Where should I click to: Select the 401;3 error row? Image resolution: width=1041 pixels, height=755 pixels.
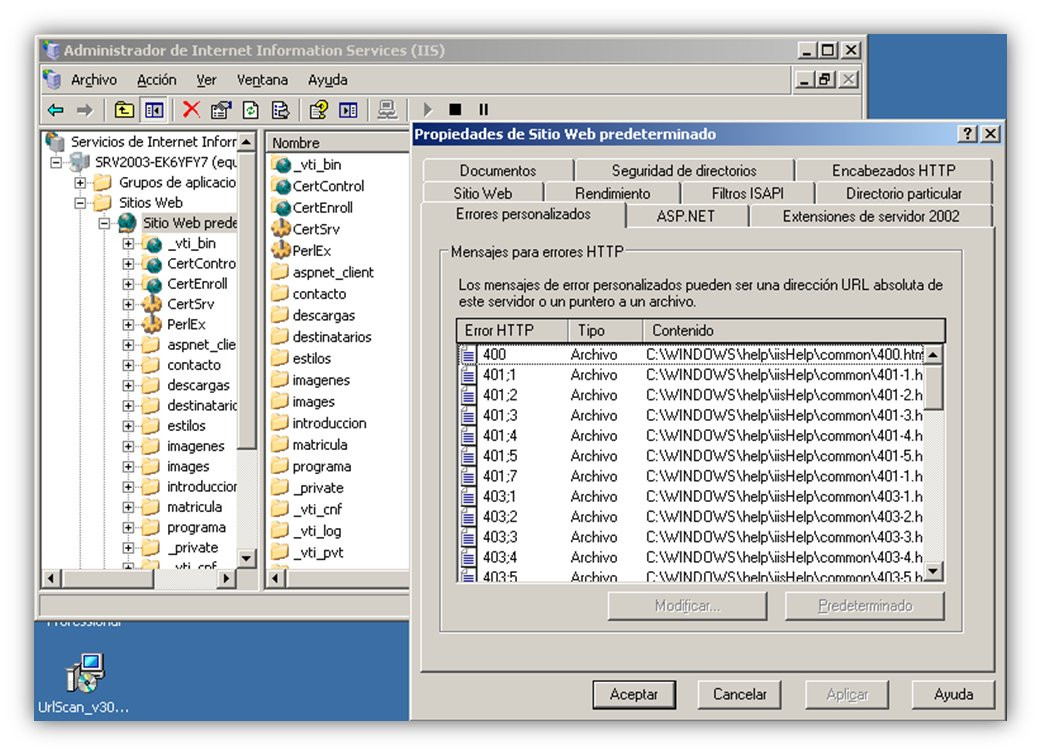691,416
